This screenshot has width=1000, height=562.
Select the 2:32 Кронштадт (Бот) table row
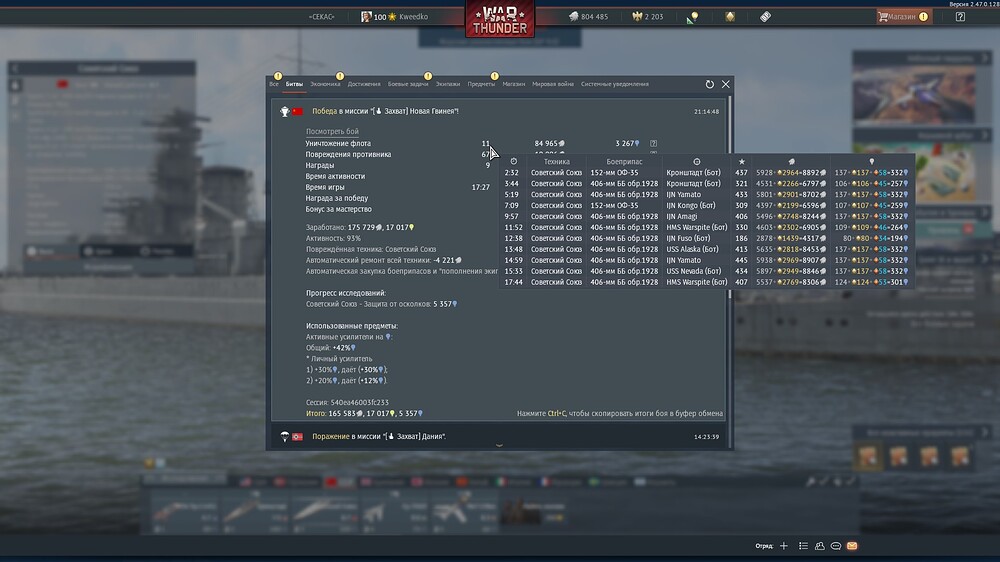click(707, 173)
